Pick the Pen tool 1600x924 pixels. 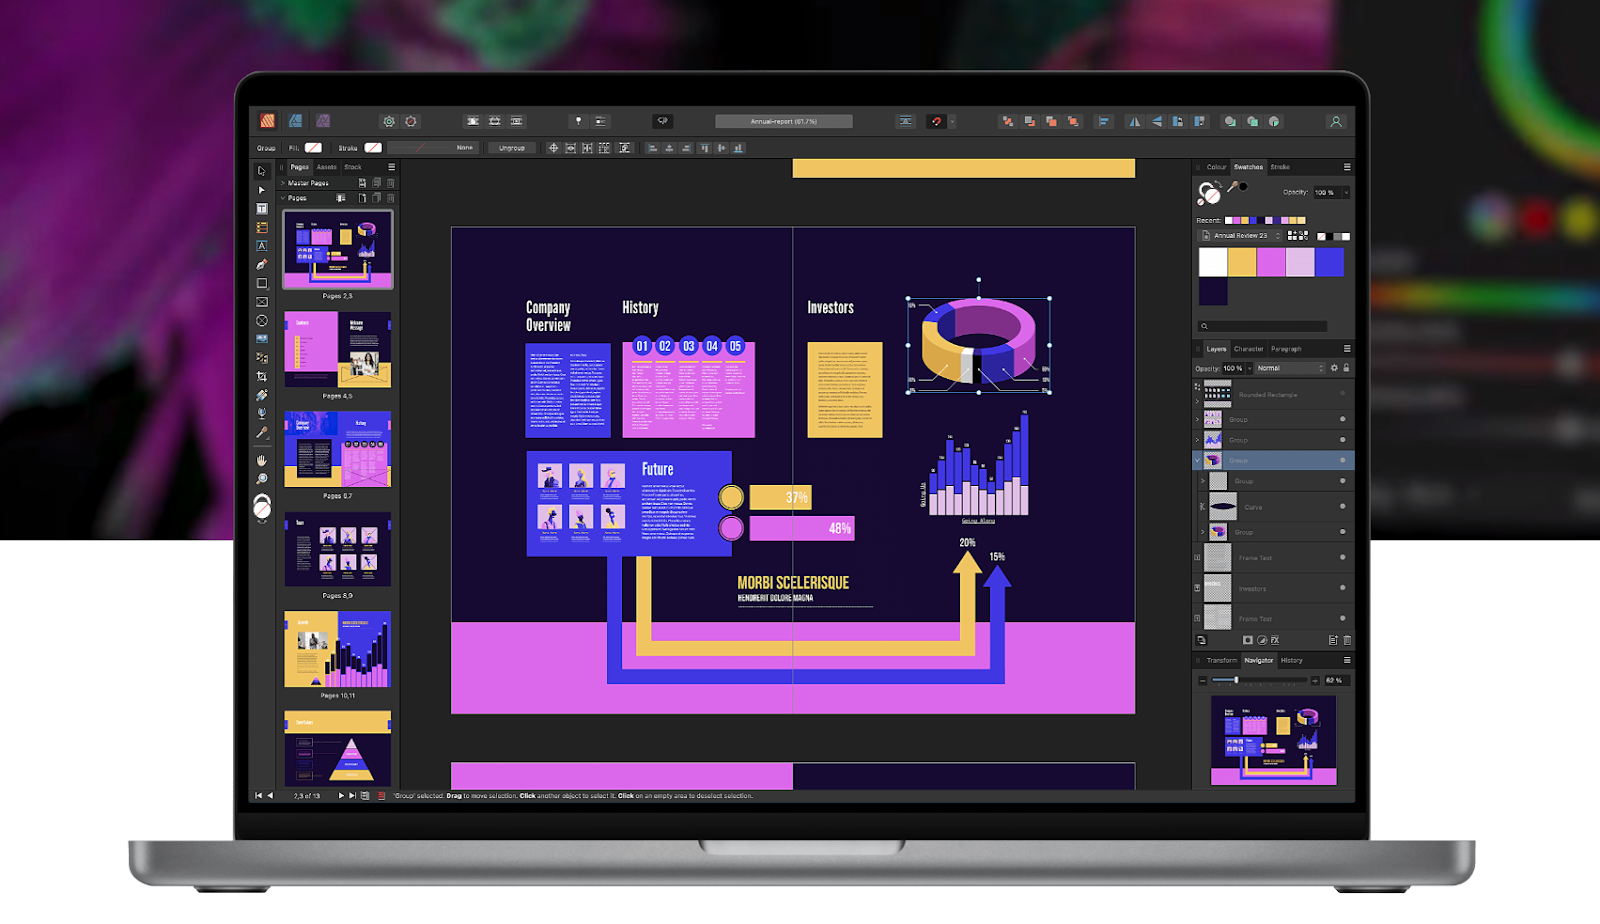coord(262,265)
